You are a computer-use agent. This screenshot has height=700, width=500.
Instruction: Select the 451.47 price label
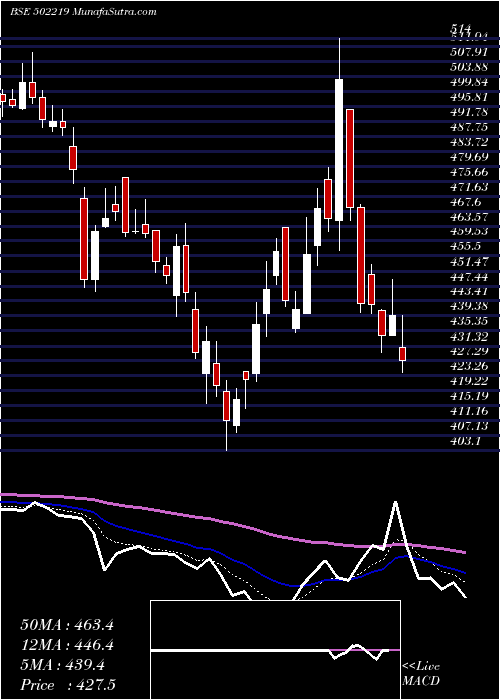(468, 262)
